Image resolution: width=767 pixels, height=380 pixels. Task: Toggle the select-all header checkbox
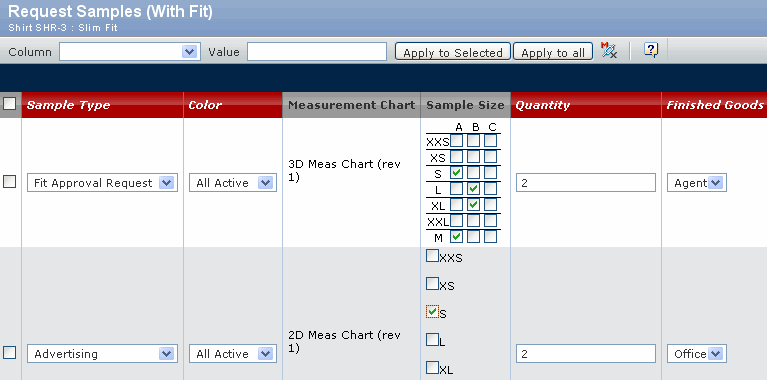pos(9,104)
